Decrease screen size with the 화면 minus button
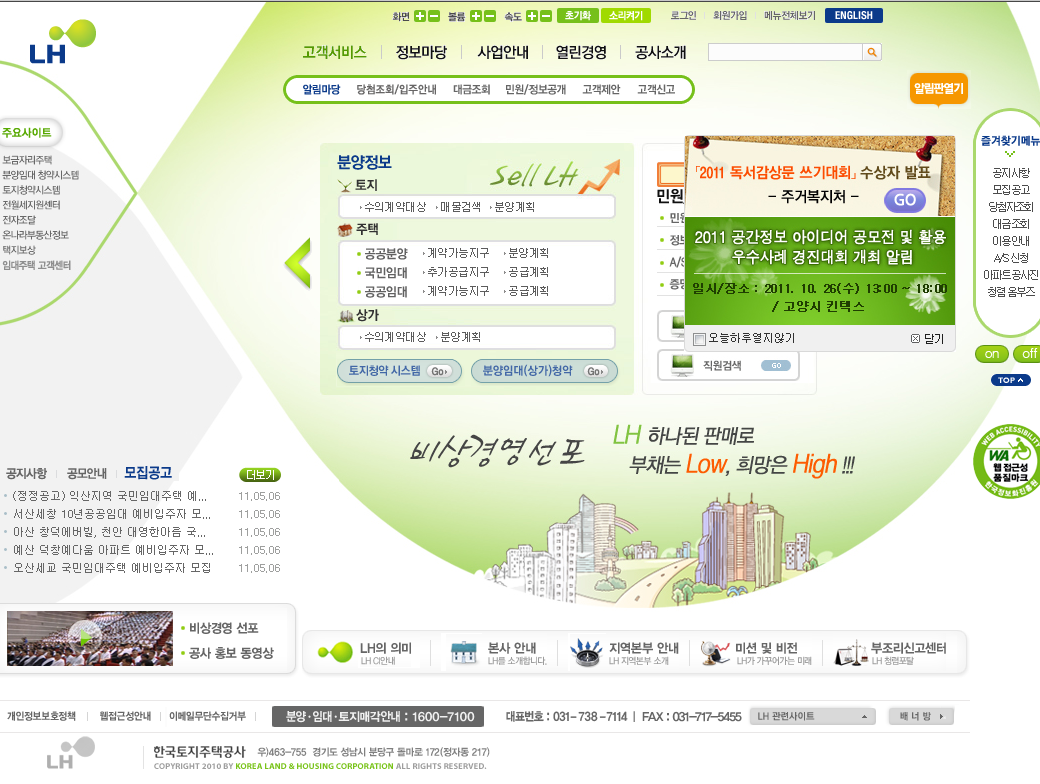 (x=434, y=16)
